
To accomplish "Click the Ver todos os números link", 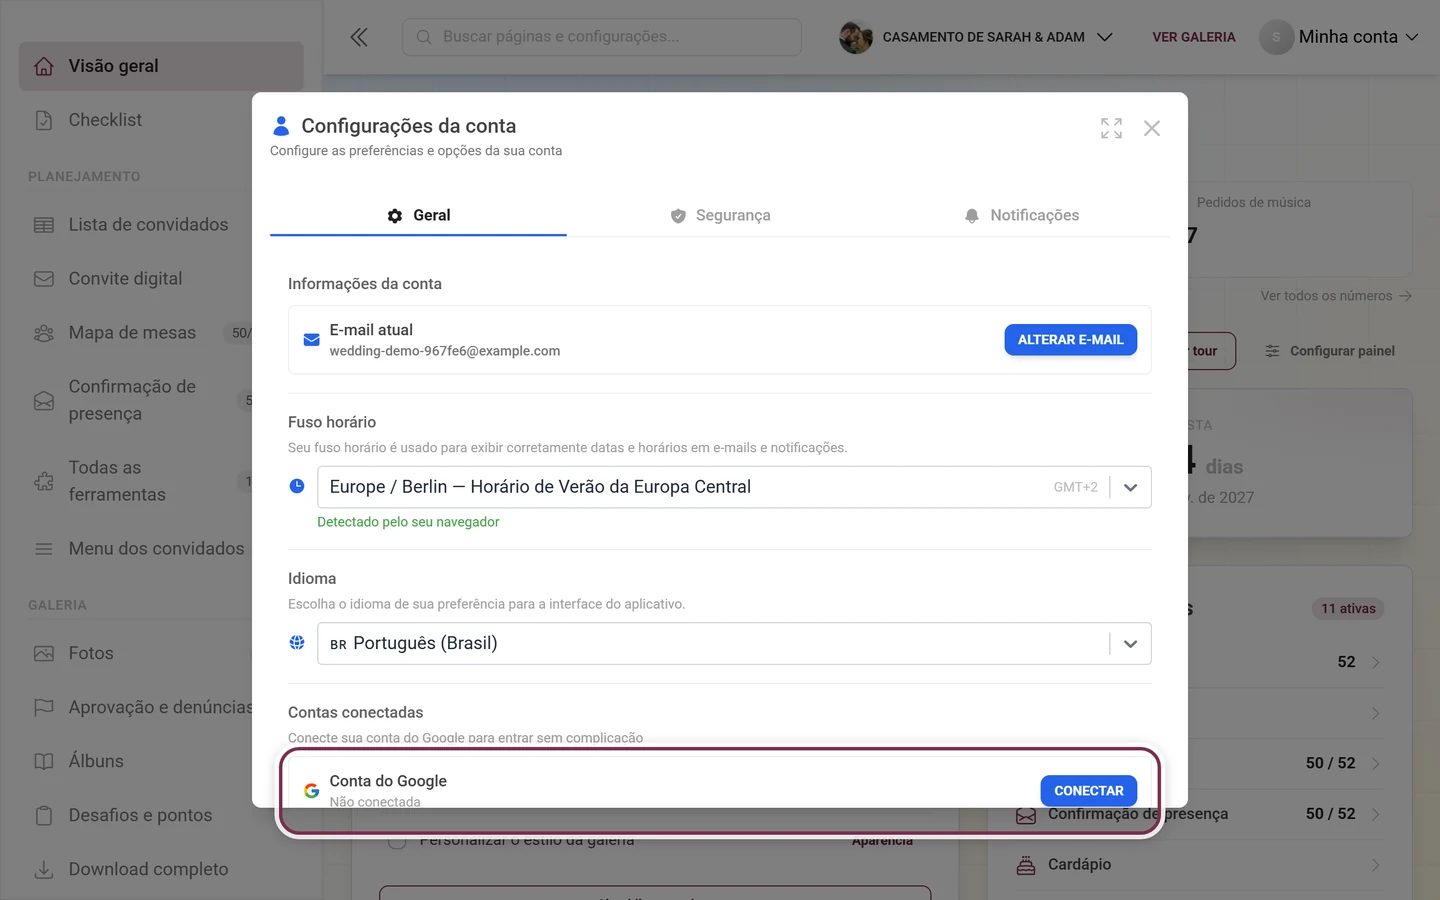I will point(1336,296).
